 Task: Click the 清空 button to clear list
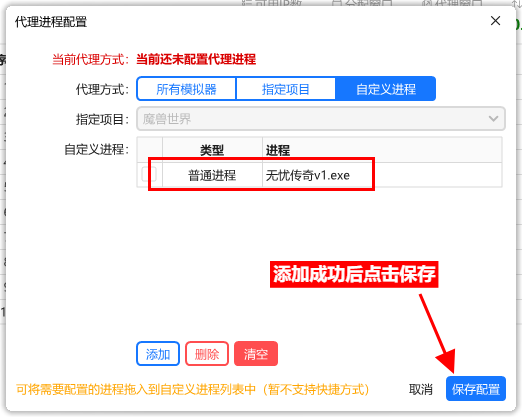pyautogui.click(x=256, y=354)
